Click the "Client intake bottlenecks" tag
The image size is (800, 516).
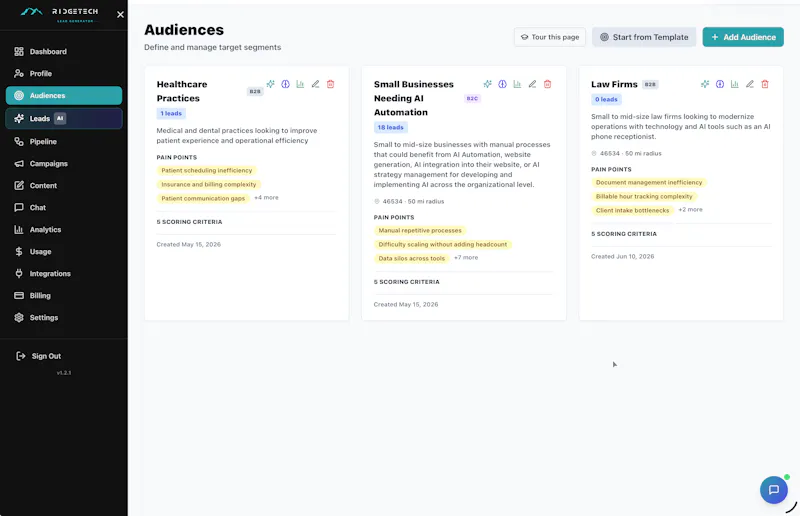coord(633,210)
